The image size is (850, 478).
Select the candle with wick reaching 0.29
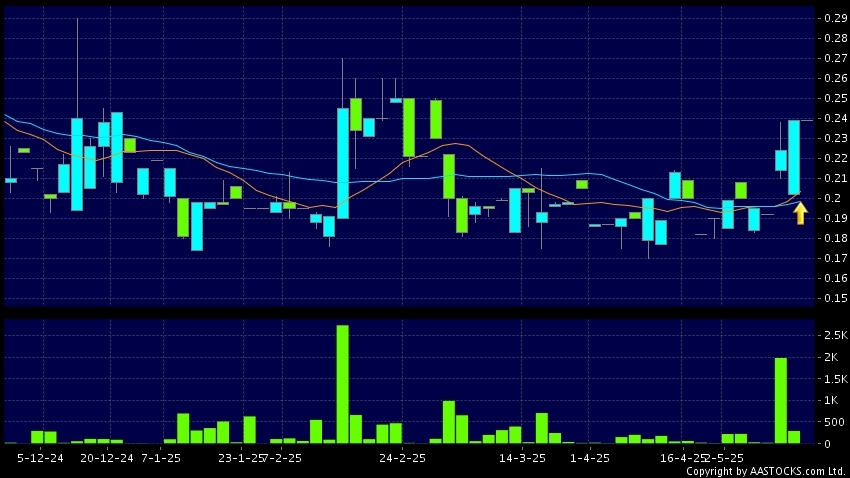pos(77,164)
